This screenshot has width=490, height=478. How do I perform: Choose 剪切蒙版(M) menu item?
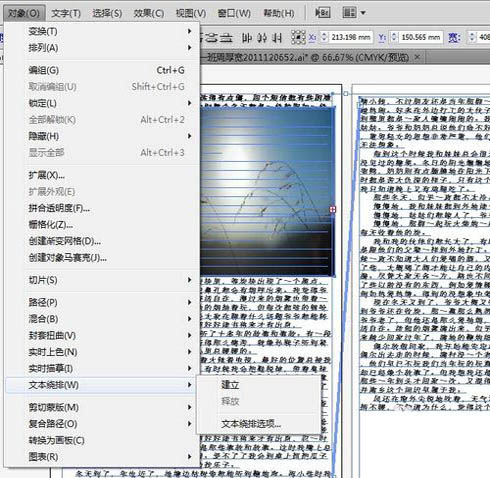(x=101, y=407)
